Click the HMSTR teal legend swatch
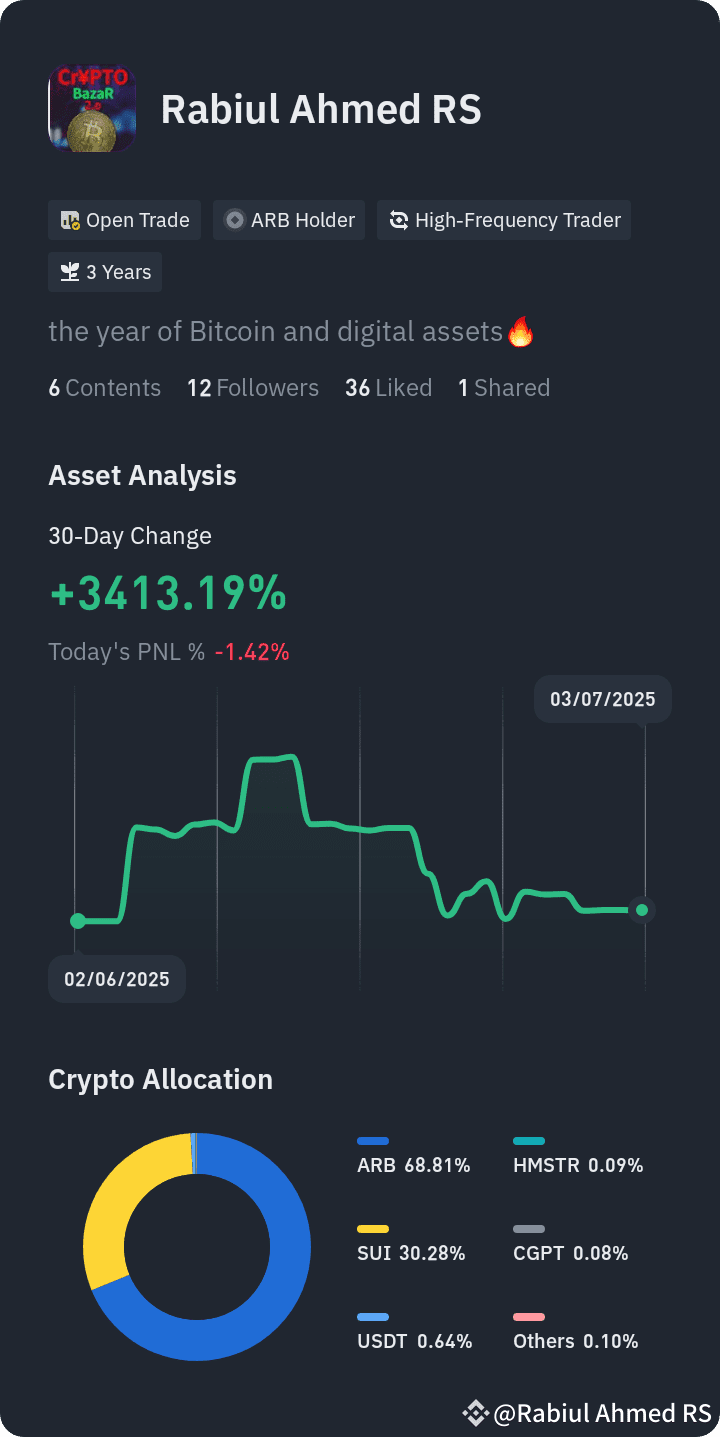The width and height of the screenshot is (720, 1437). 529,1141
